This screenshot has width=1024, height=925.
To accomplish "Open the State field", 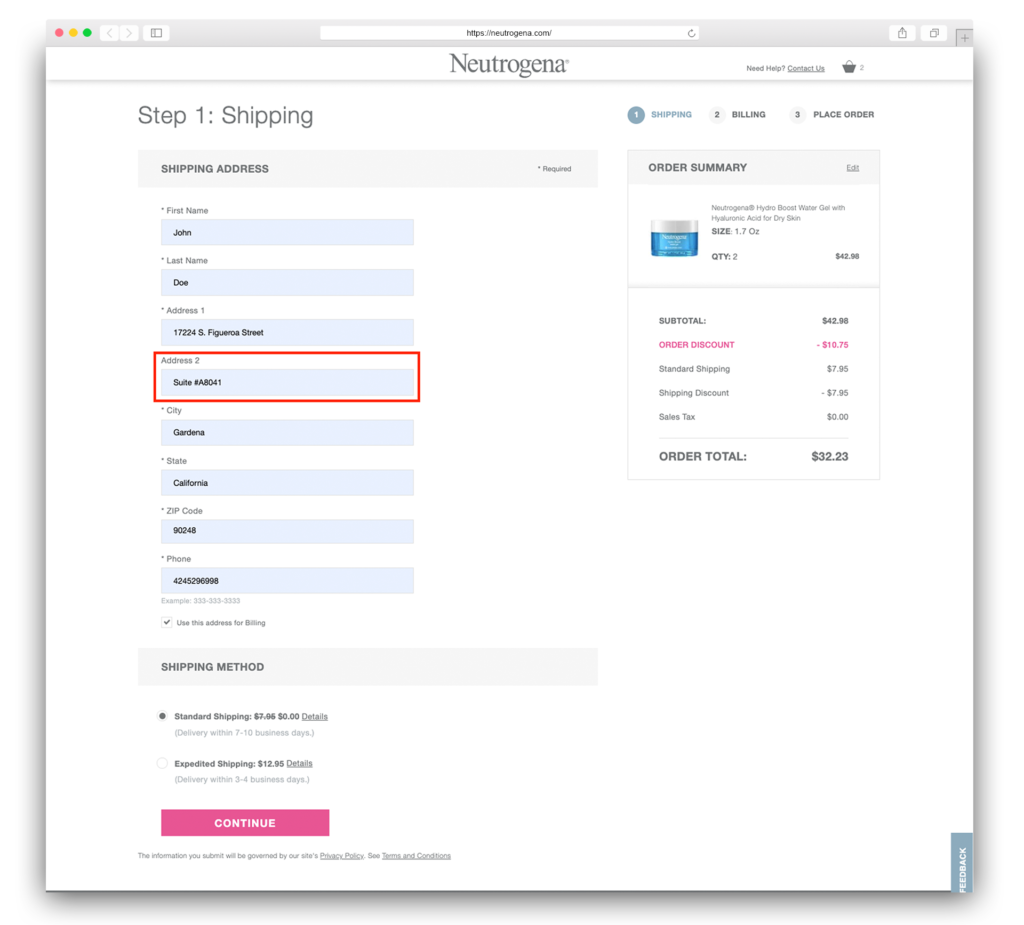I will click(x=287, y=483).
